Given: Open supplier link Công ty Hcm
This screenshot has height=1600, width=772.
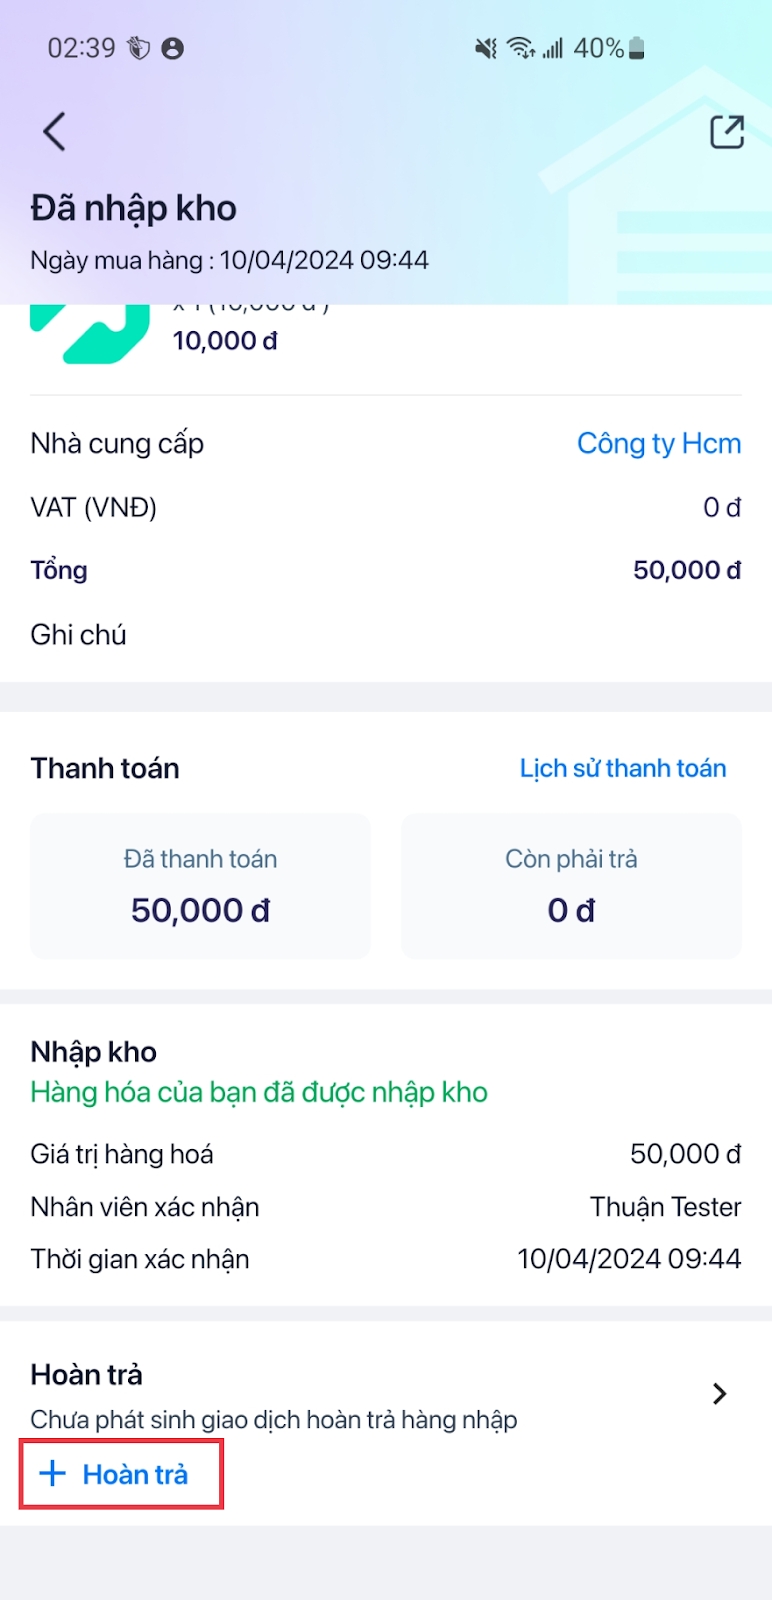Looking at the screenshot, I should click(x=659, y=443).
